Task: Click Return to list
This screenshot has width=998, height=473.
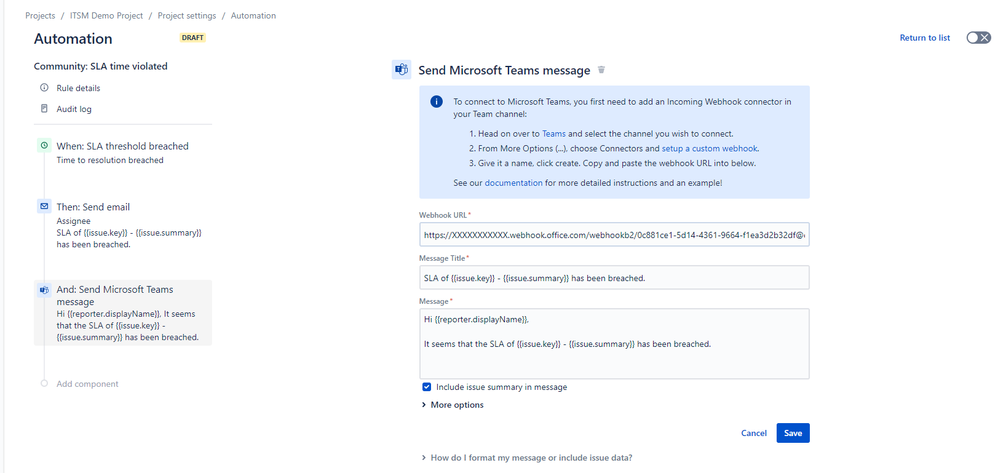Action: pos(925,38)
